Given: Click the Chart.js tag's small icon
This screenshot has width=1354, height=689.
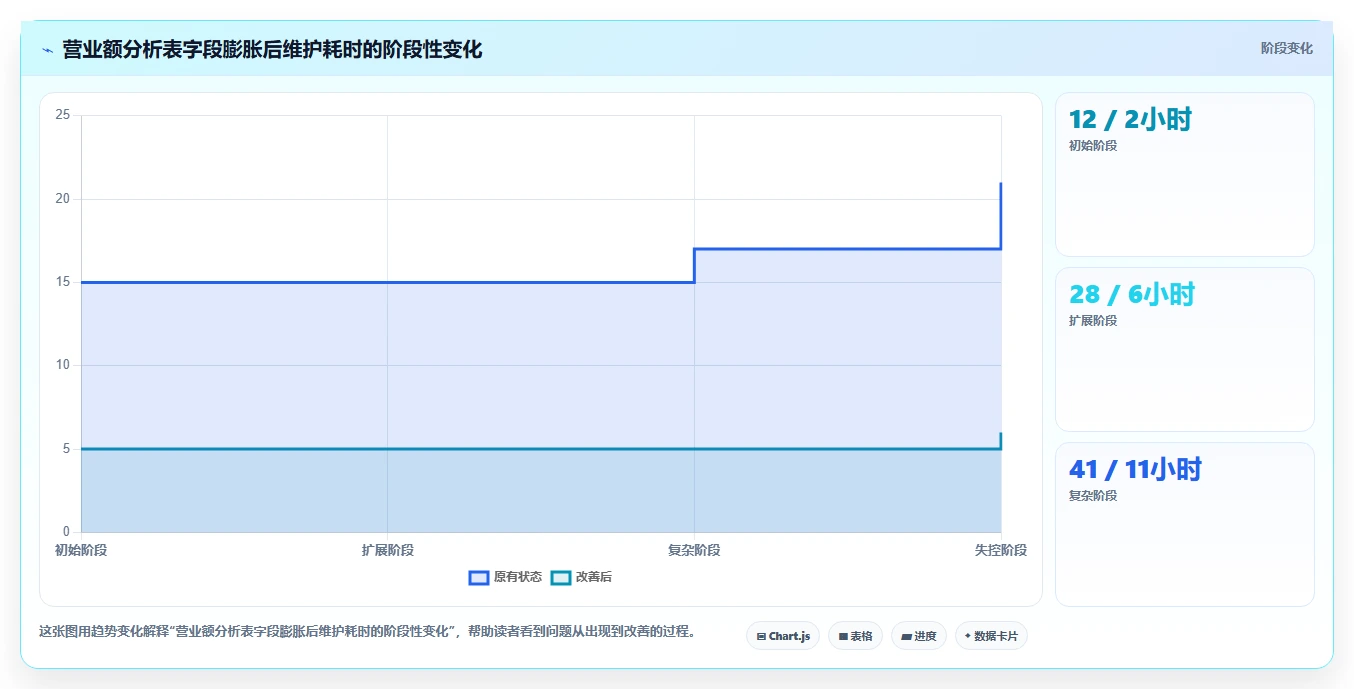Looking at the screenshot, I should tap(761, 636).
